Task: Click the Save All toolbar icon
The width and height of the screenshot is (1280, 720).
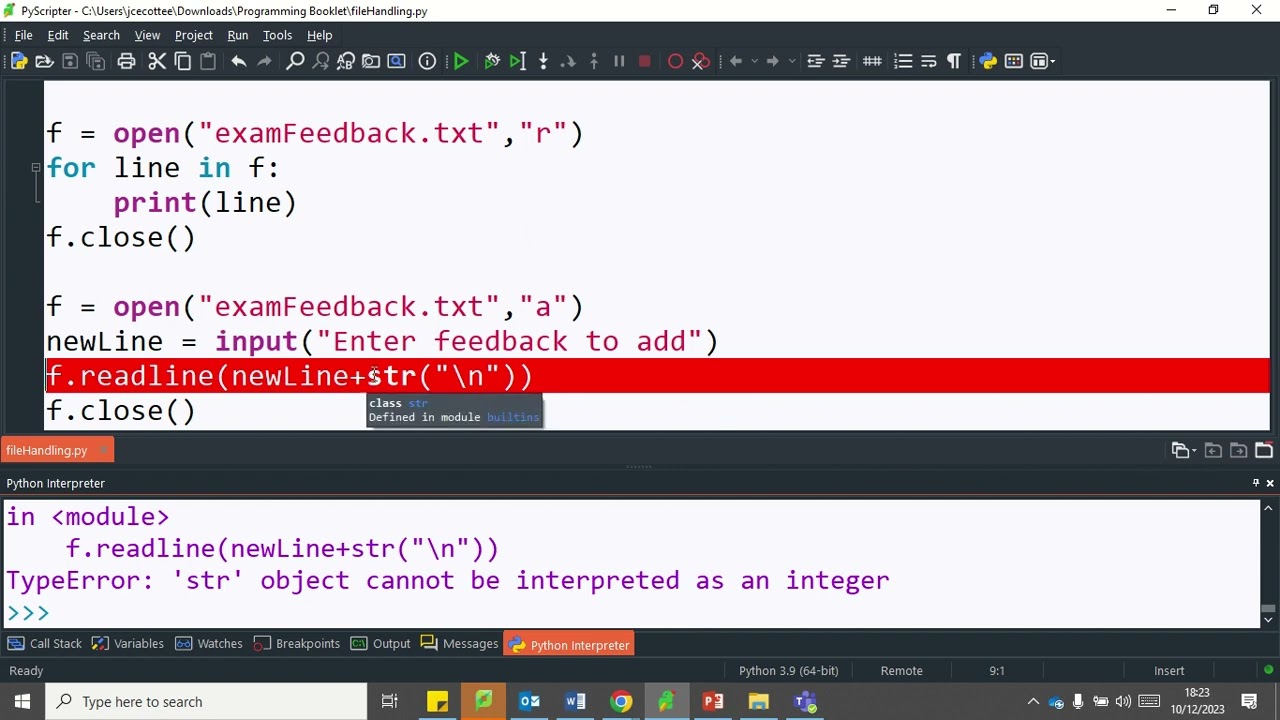Action: point(95,61)
